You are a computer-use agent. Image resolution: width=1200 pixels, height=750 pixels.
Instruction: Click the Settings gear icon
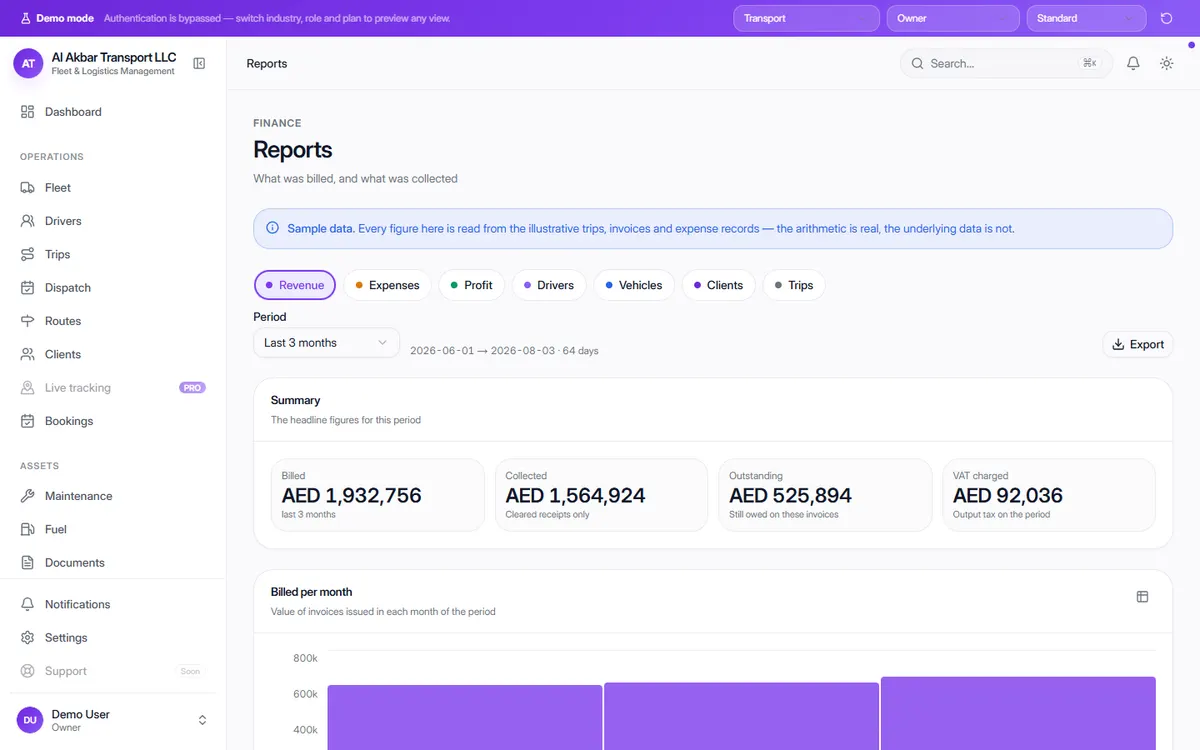[28, 638]
